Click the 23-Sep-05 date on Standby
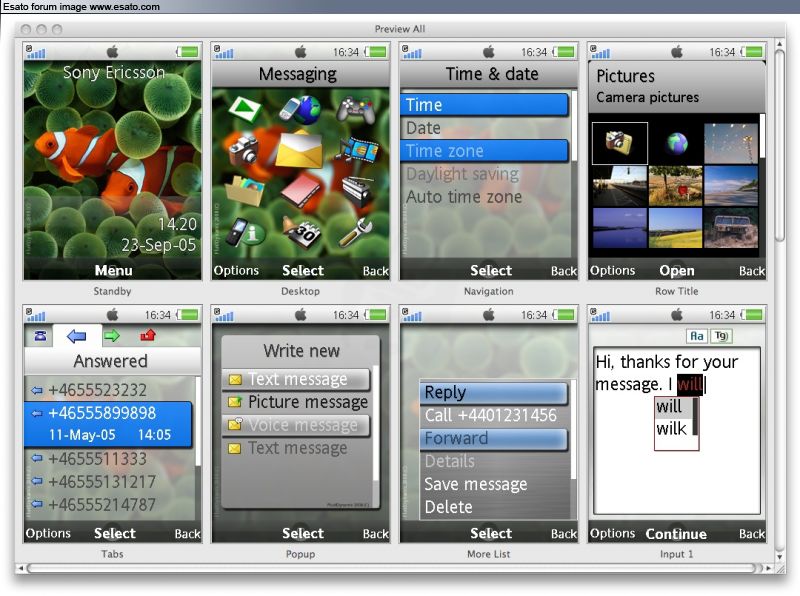Viewport: 800px width, 596px height. 159,245
